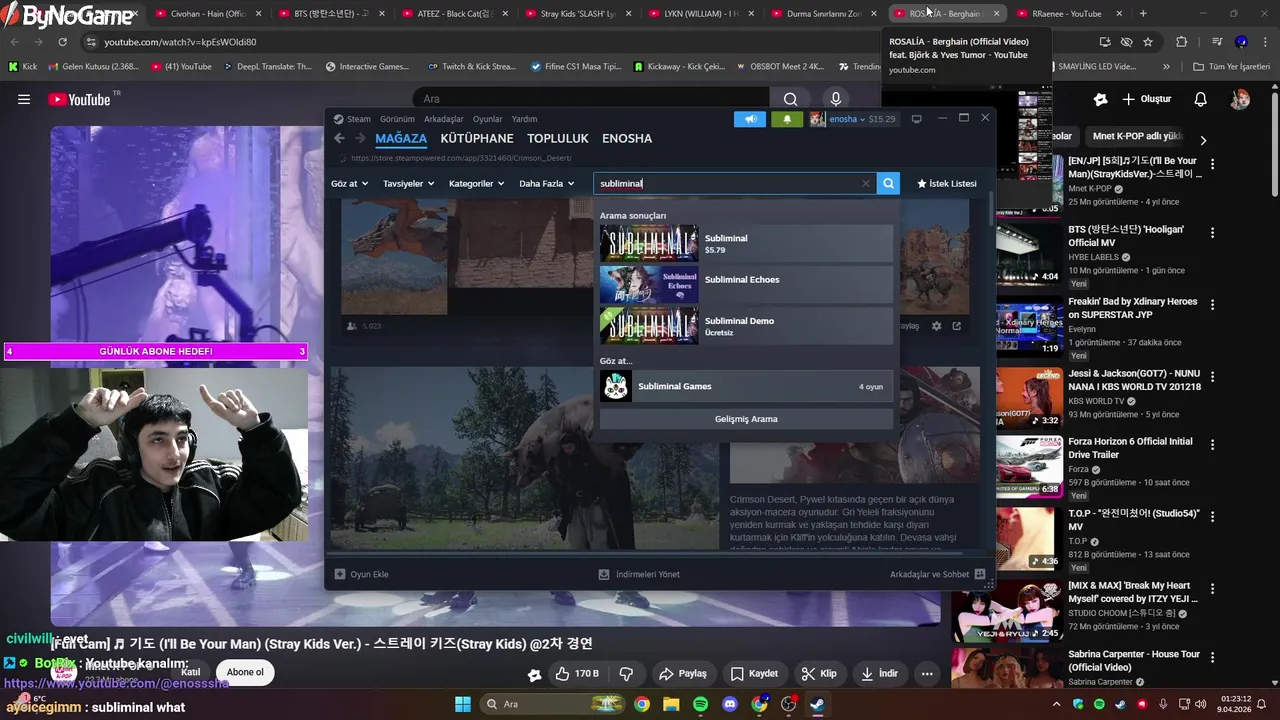Select the Subliminal $5.79 search result

coord(746,243)
